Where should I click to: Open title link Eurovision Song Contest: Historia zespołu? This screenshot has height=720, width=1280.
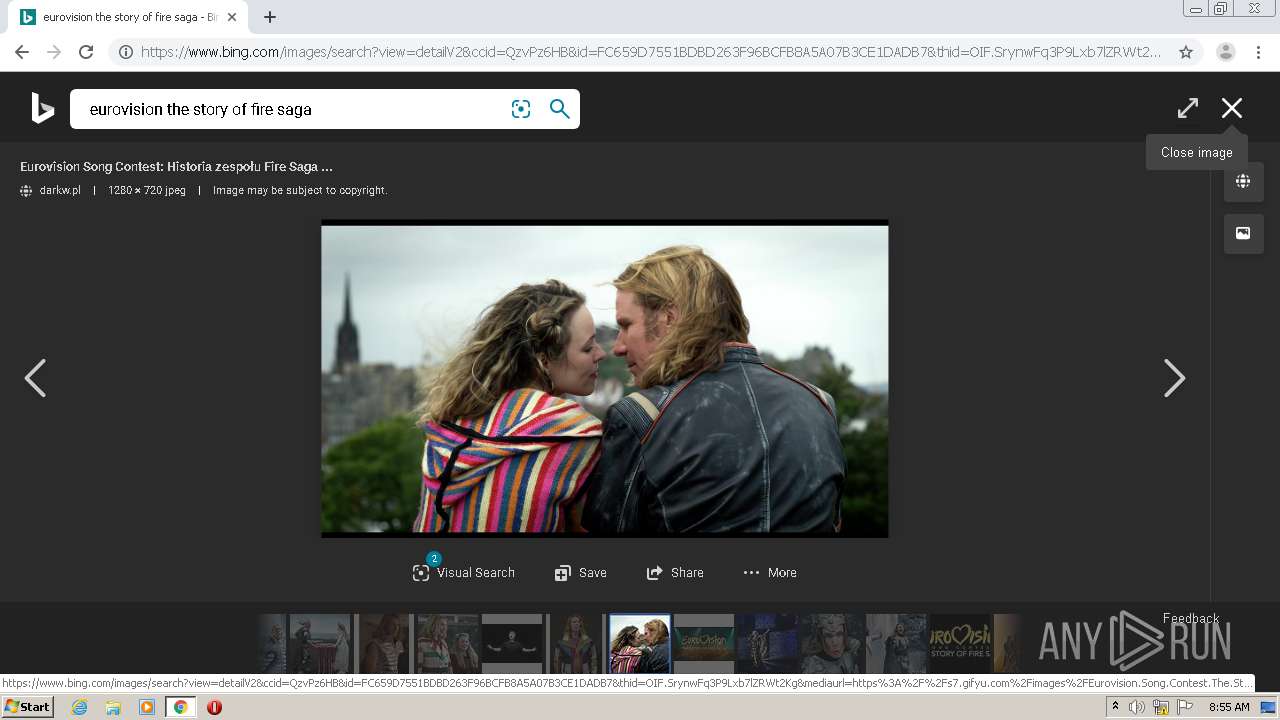point(176,167)
